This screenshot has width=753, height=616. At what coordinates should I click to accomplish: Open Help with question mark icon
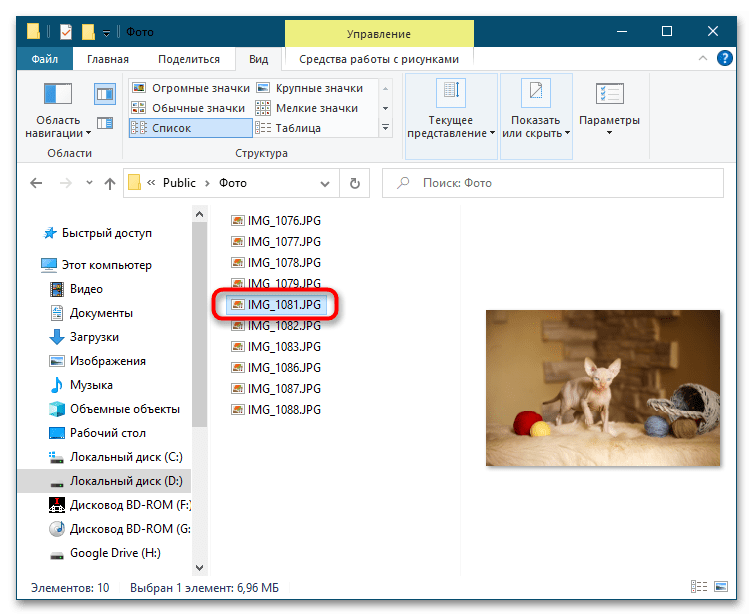(x=725, y=58)
